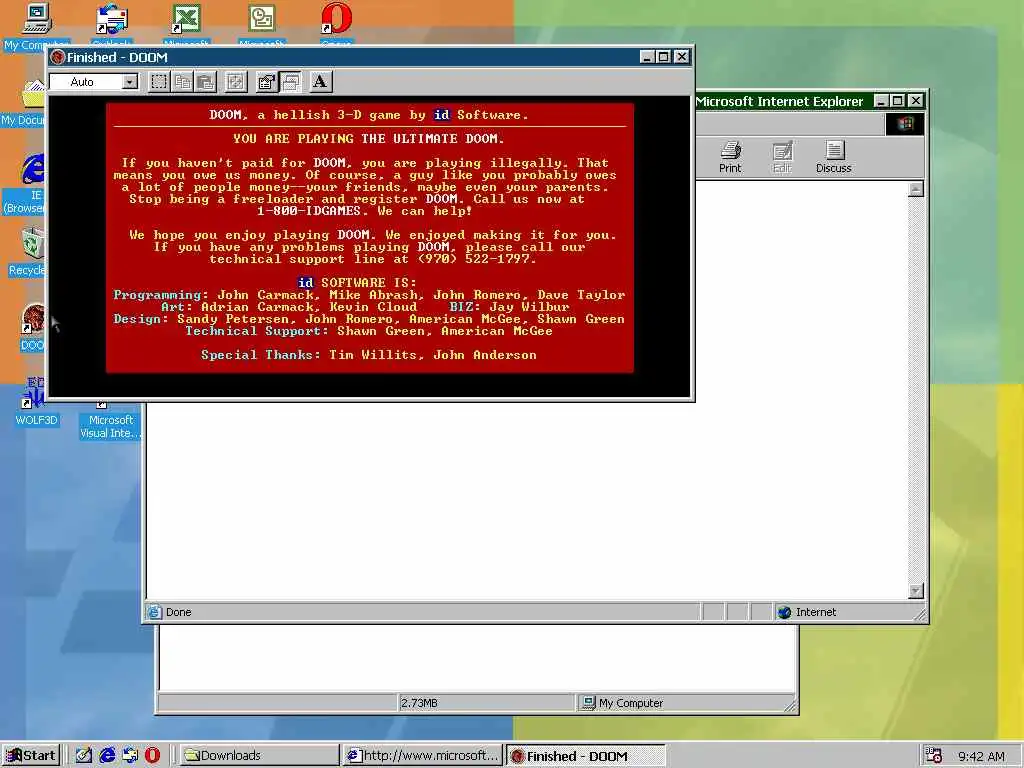Open the Auto font size dropdown
1024x768 pixels.
tap(130, 82)
